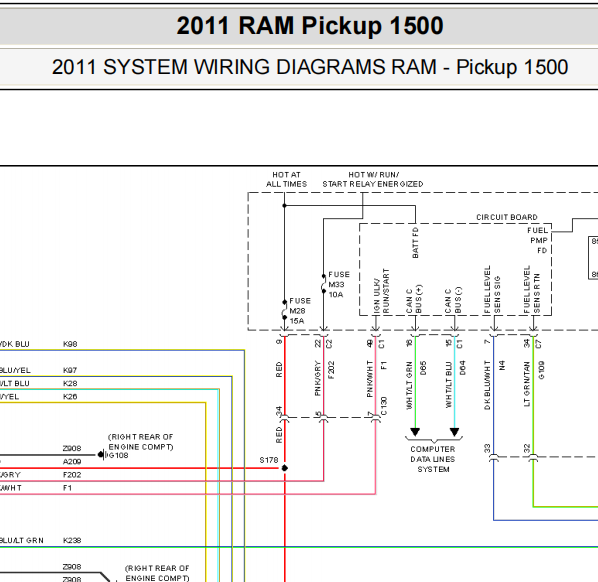Screen dimensions: 598x582
Task: Select the "COMPUTER DATA LINES SYSTEM" label
Action: (433, 459)
